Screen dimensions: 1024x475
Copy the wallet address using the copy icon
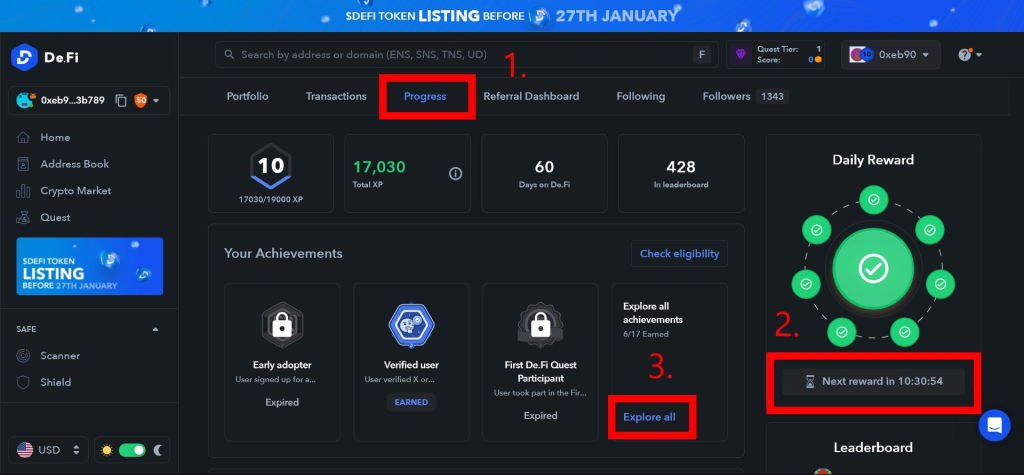121,100
